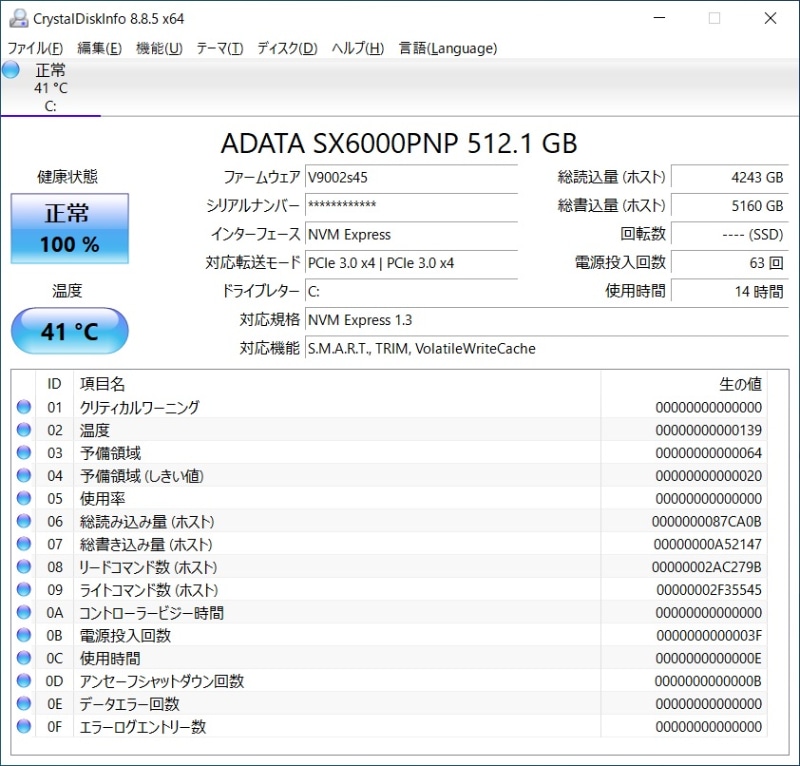The height and width of the screenshot is (766, 800).
Task: Click the 41°C temperature badge
Action: (68, 331)
